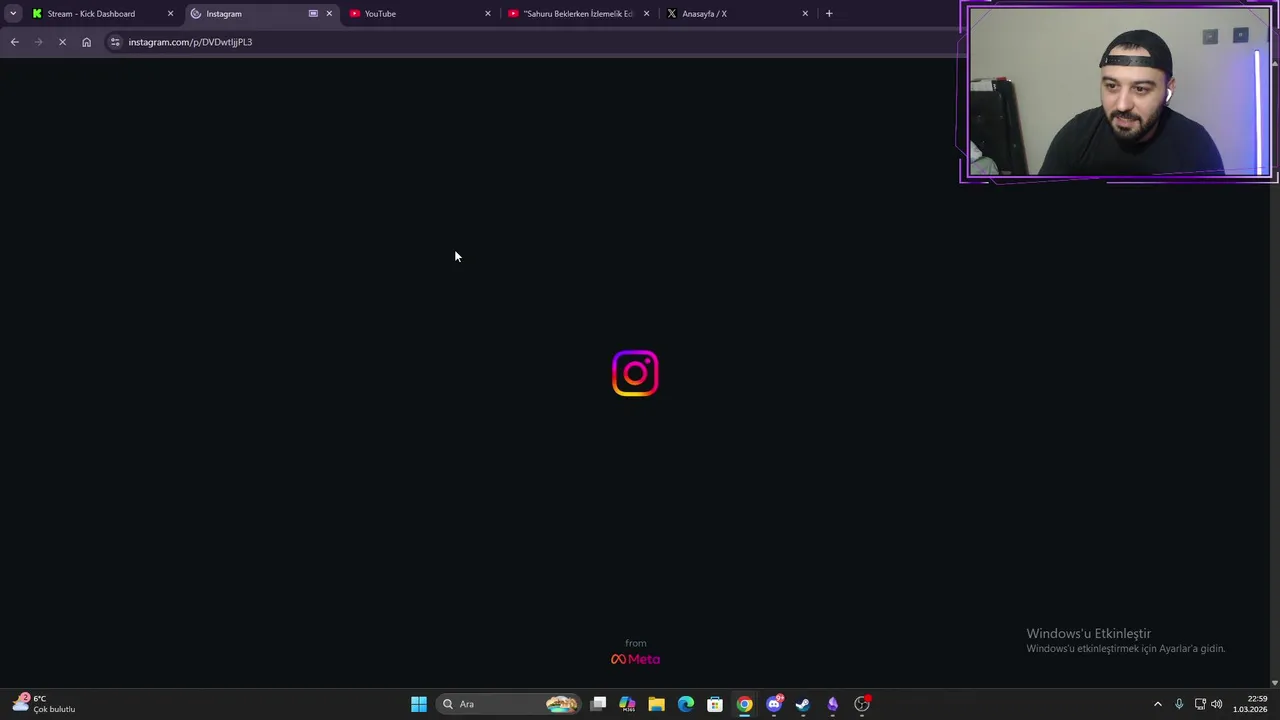Launch Microsoft 365 from the taskbar
The width and height of the screenshot is (1280, 720).
[627, 704]
